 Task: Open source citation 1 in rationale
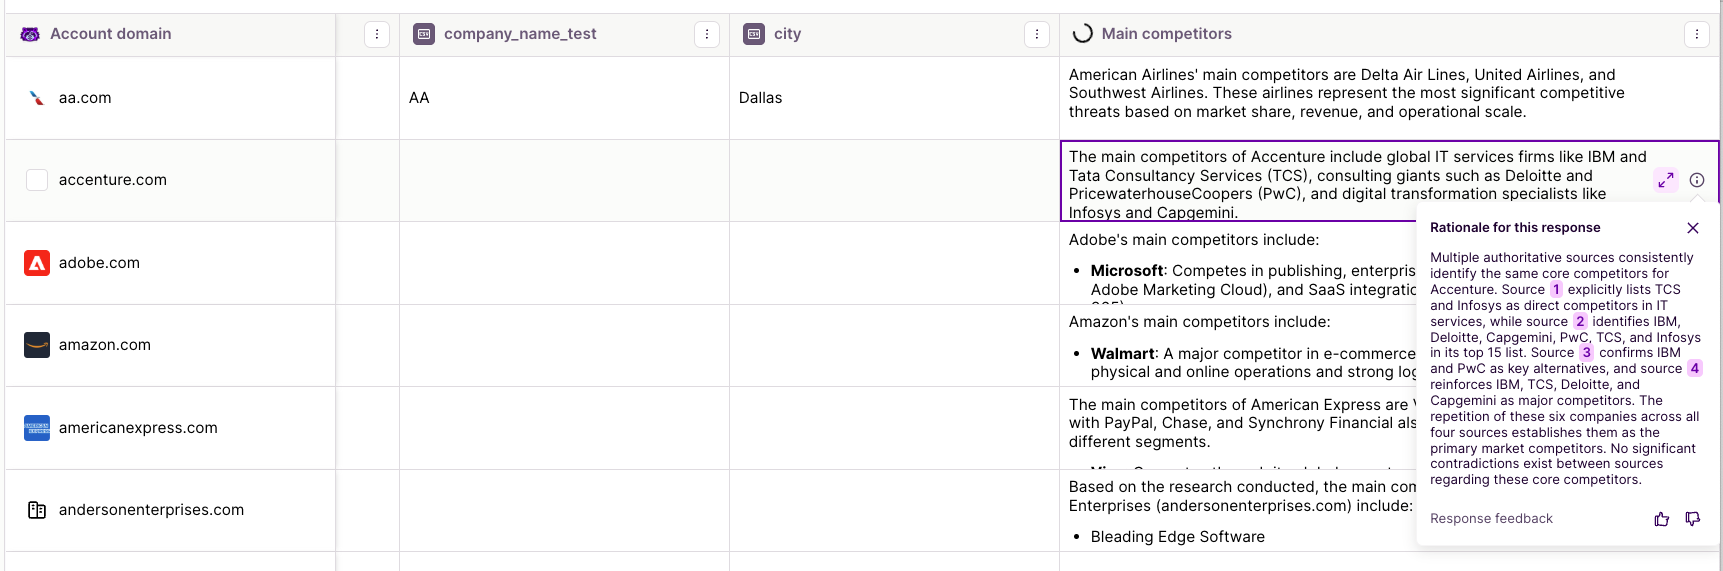[1556, 290]
